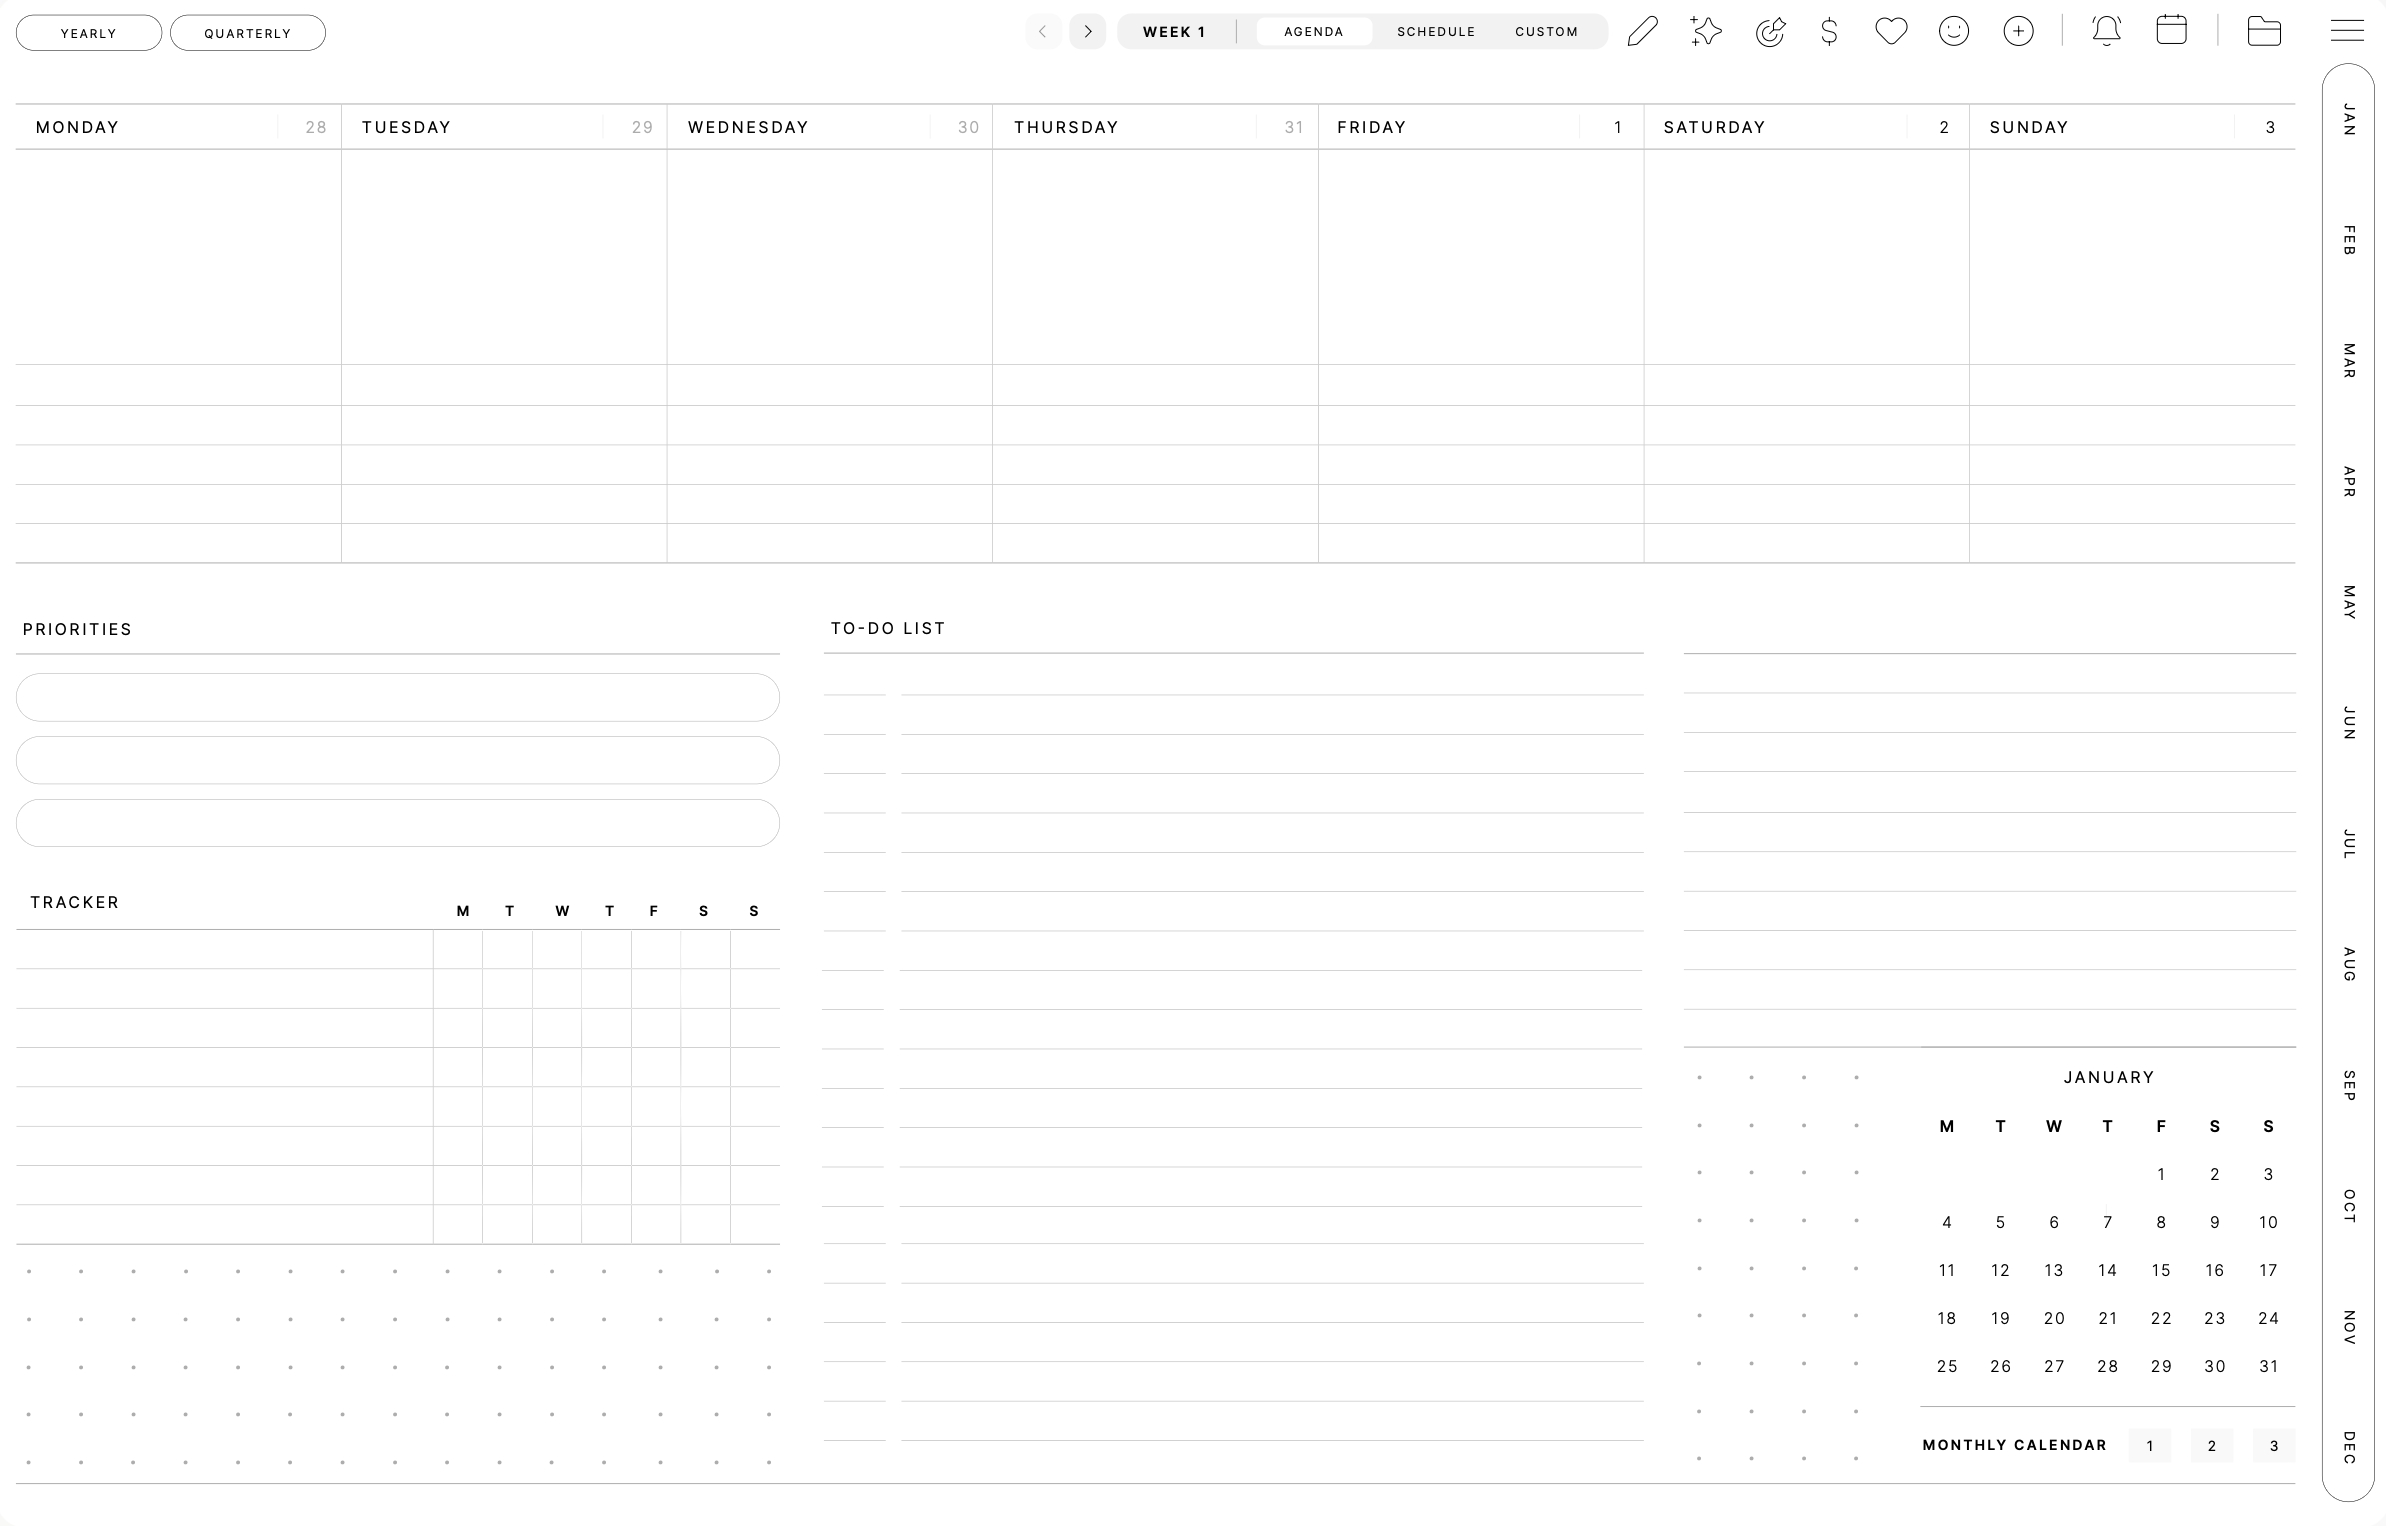Open the pencil notes icon
This screenshot has width=2386, height=1526.
tap(1643, 31)
